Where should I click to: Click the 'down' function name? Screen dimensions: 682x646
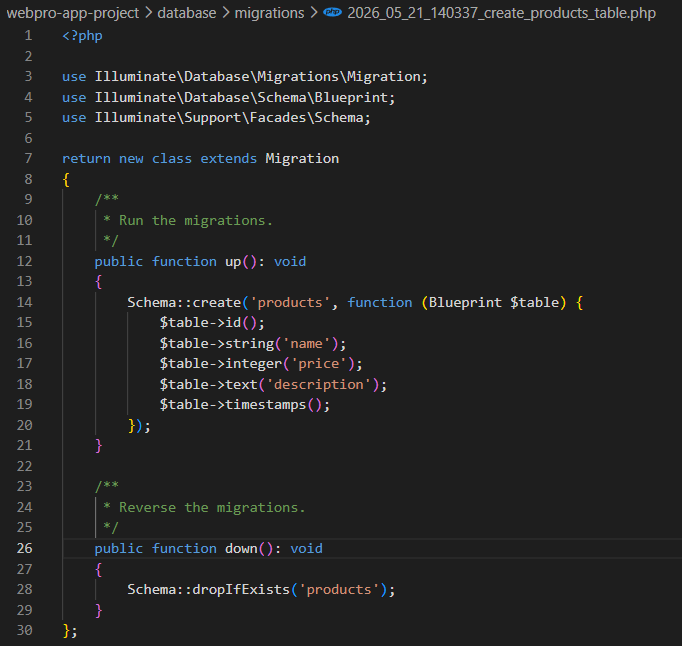pyautogui.click(x=241, y=549)
